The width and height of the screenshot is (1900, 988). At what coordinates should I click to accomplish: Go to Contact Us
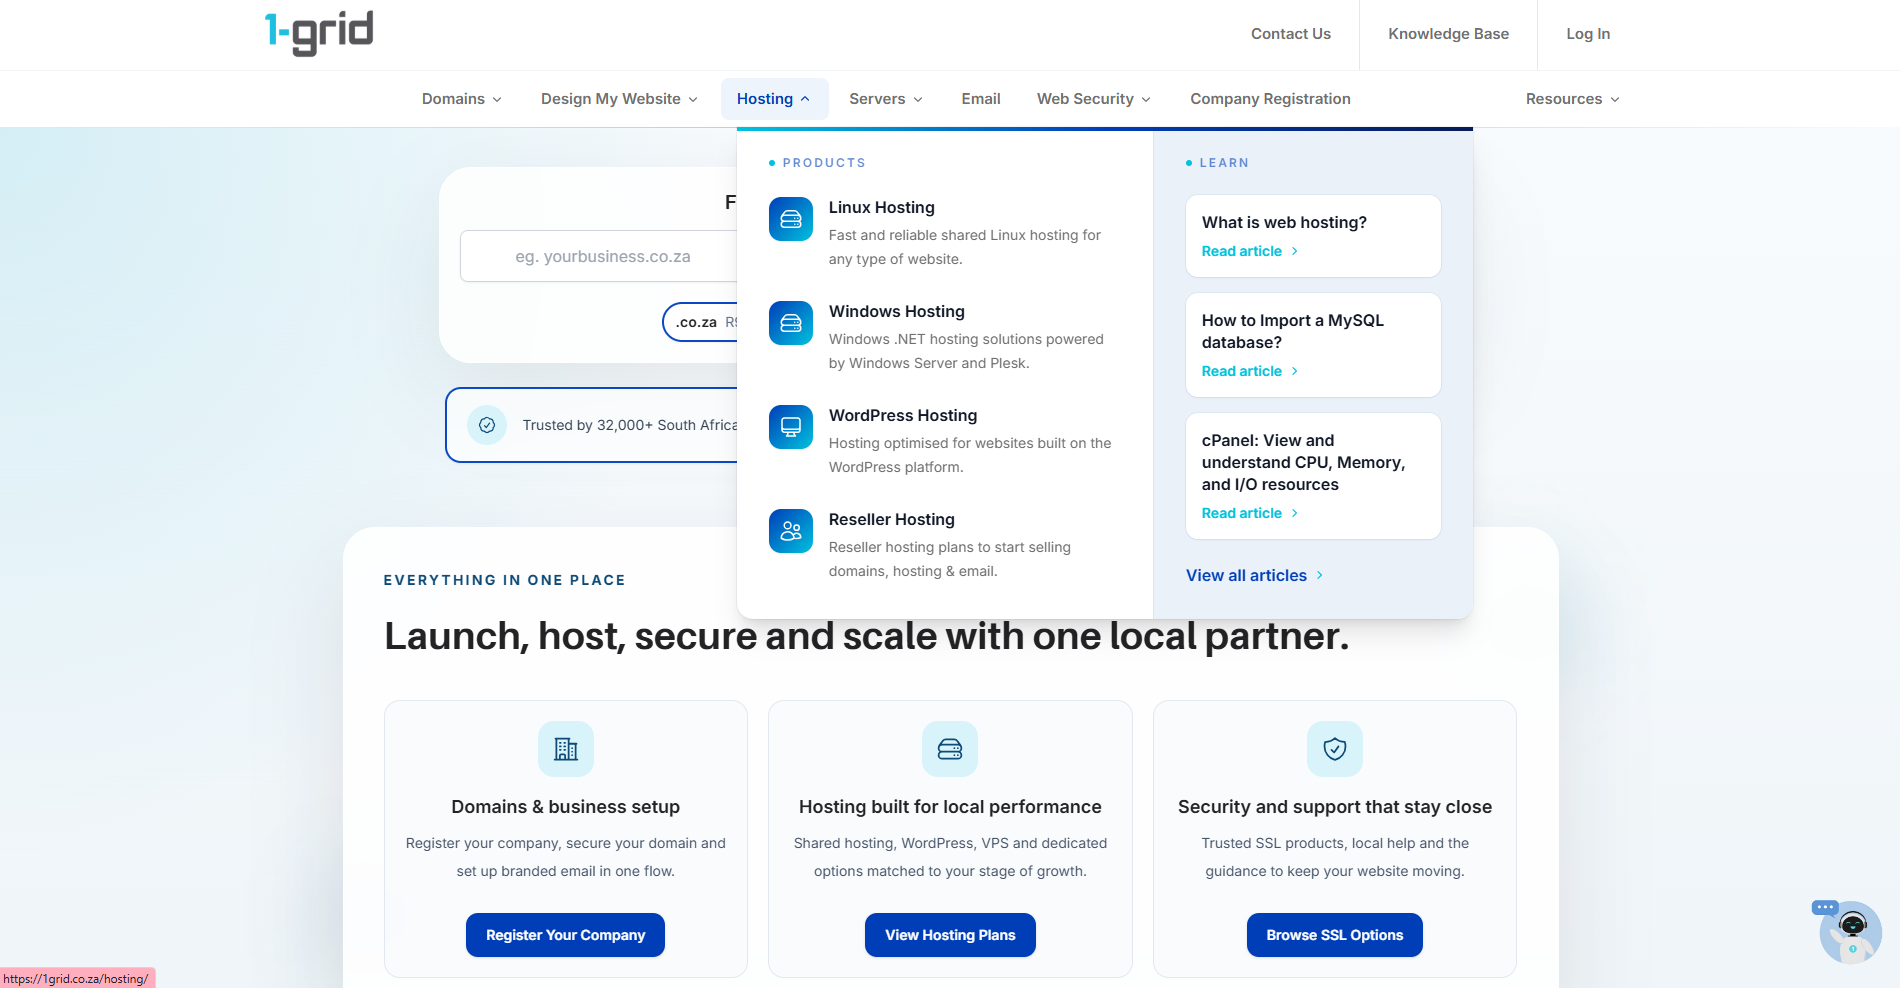point(1291,34)
